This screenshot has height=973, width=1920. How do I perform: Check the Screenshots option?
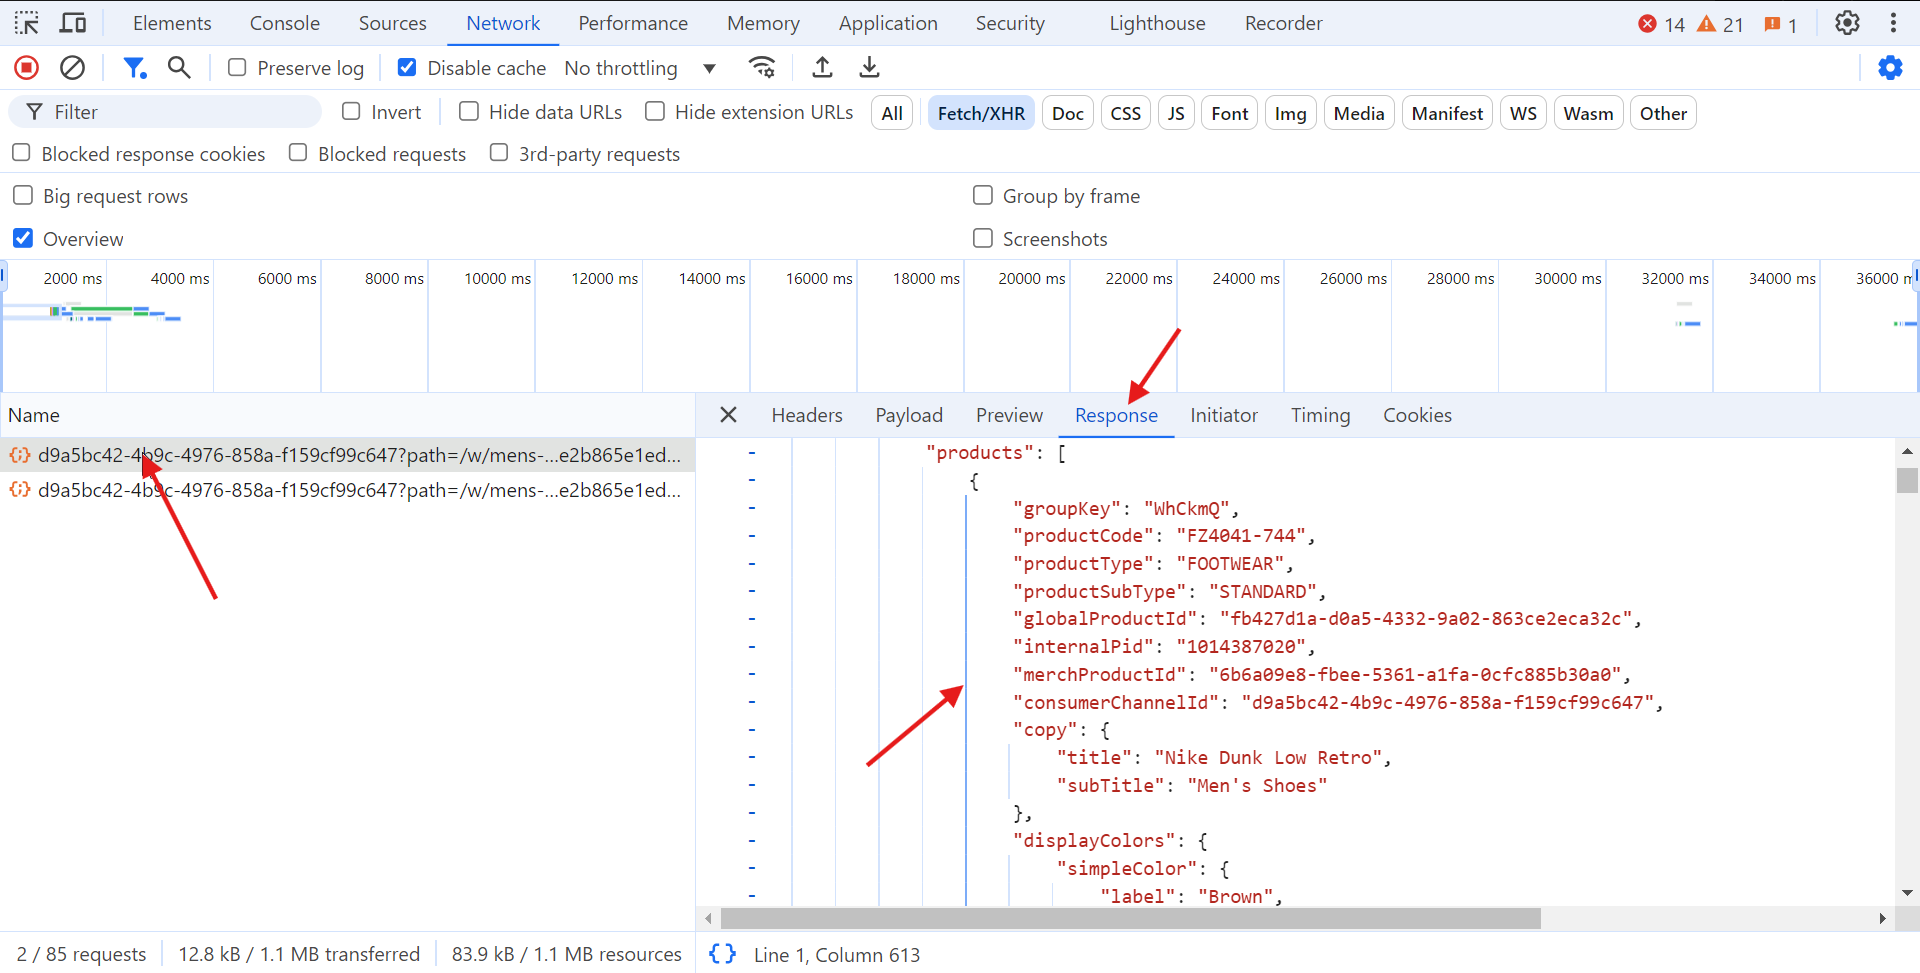tap(983, 238)
